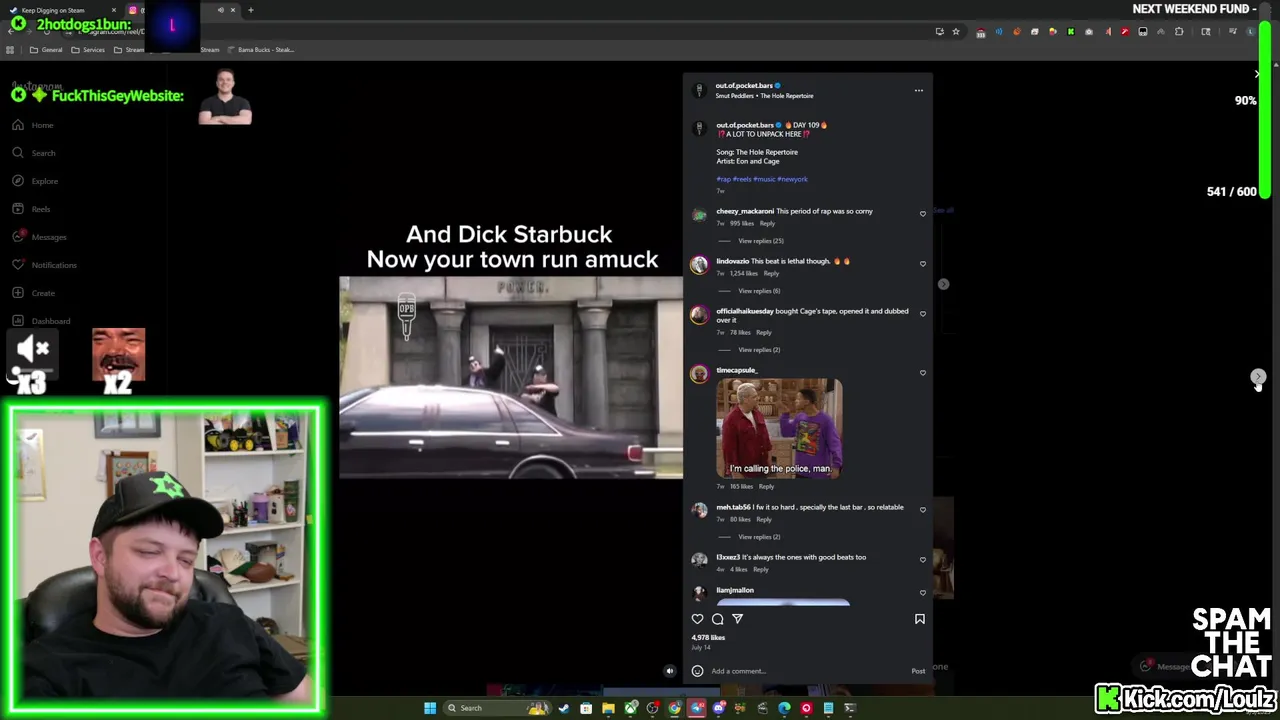This screenshot has width=1280, height=720.
Task: Like timecapsule_'s comment
Action: pyautogui.click(x=923, y=372)
